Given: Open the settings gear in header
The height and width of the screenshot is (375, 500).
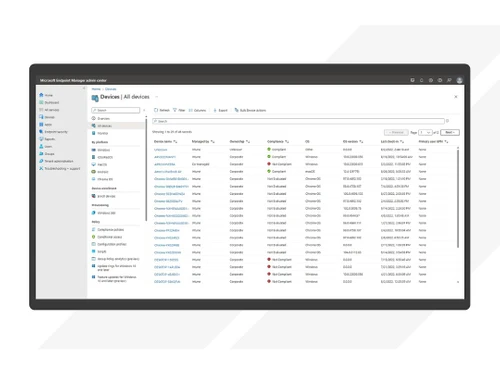Looking at the screenshot, I should tap(431, 80).
